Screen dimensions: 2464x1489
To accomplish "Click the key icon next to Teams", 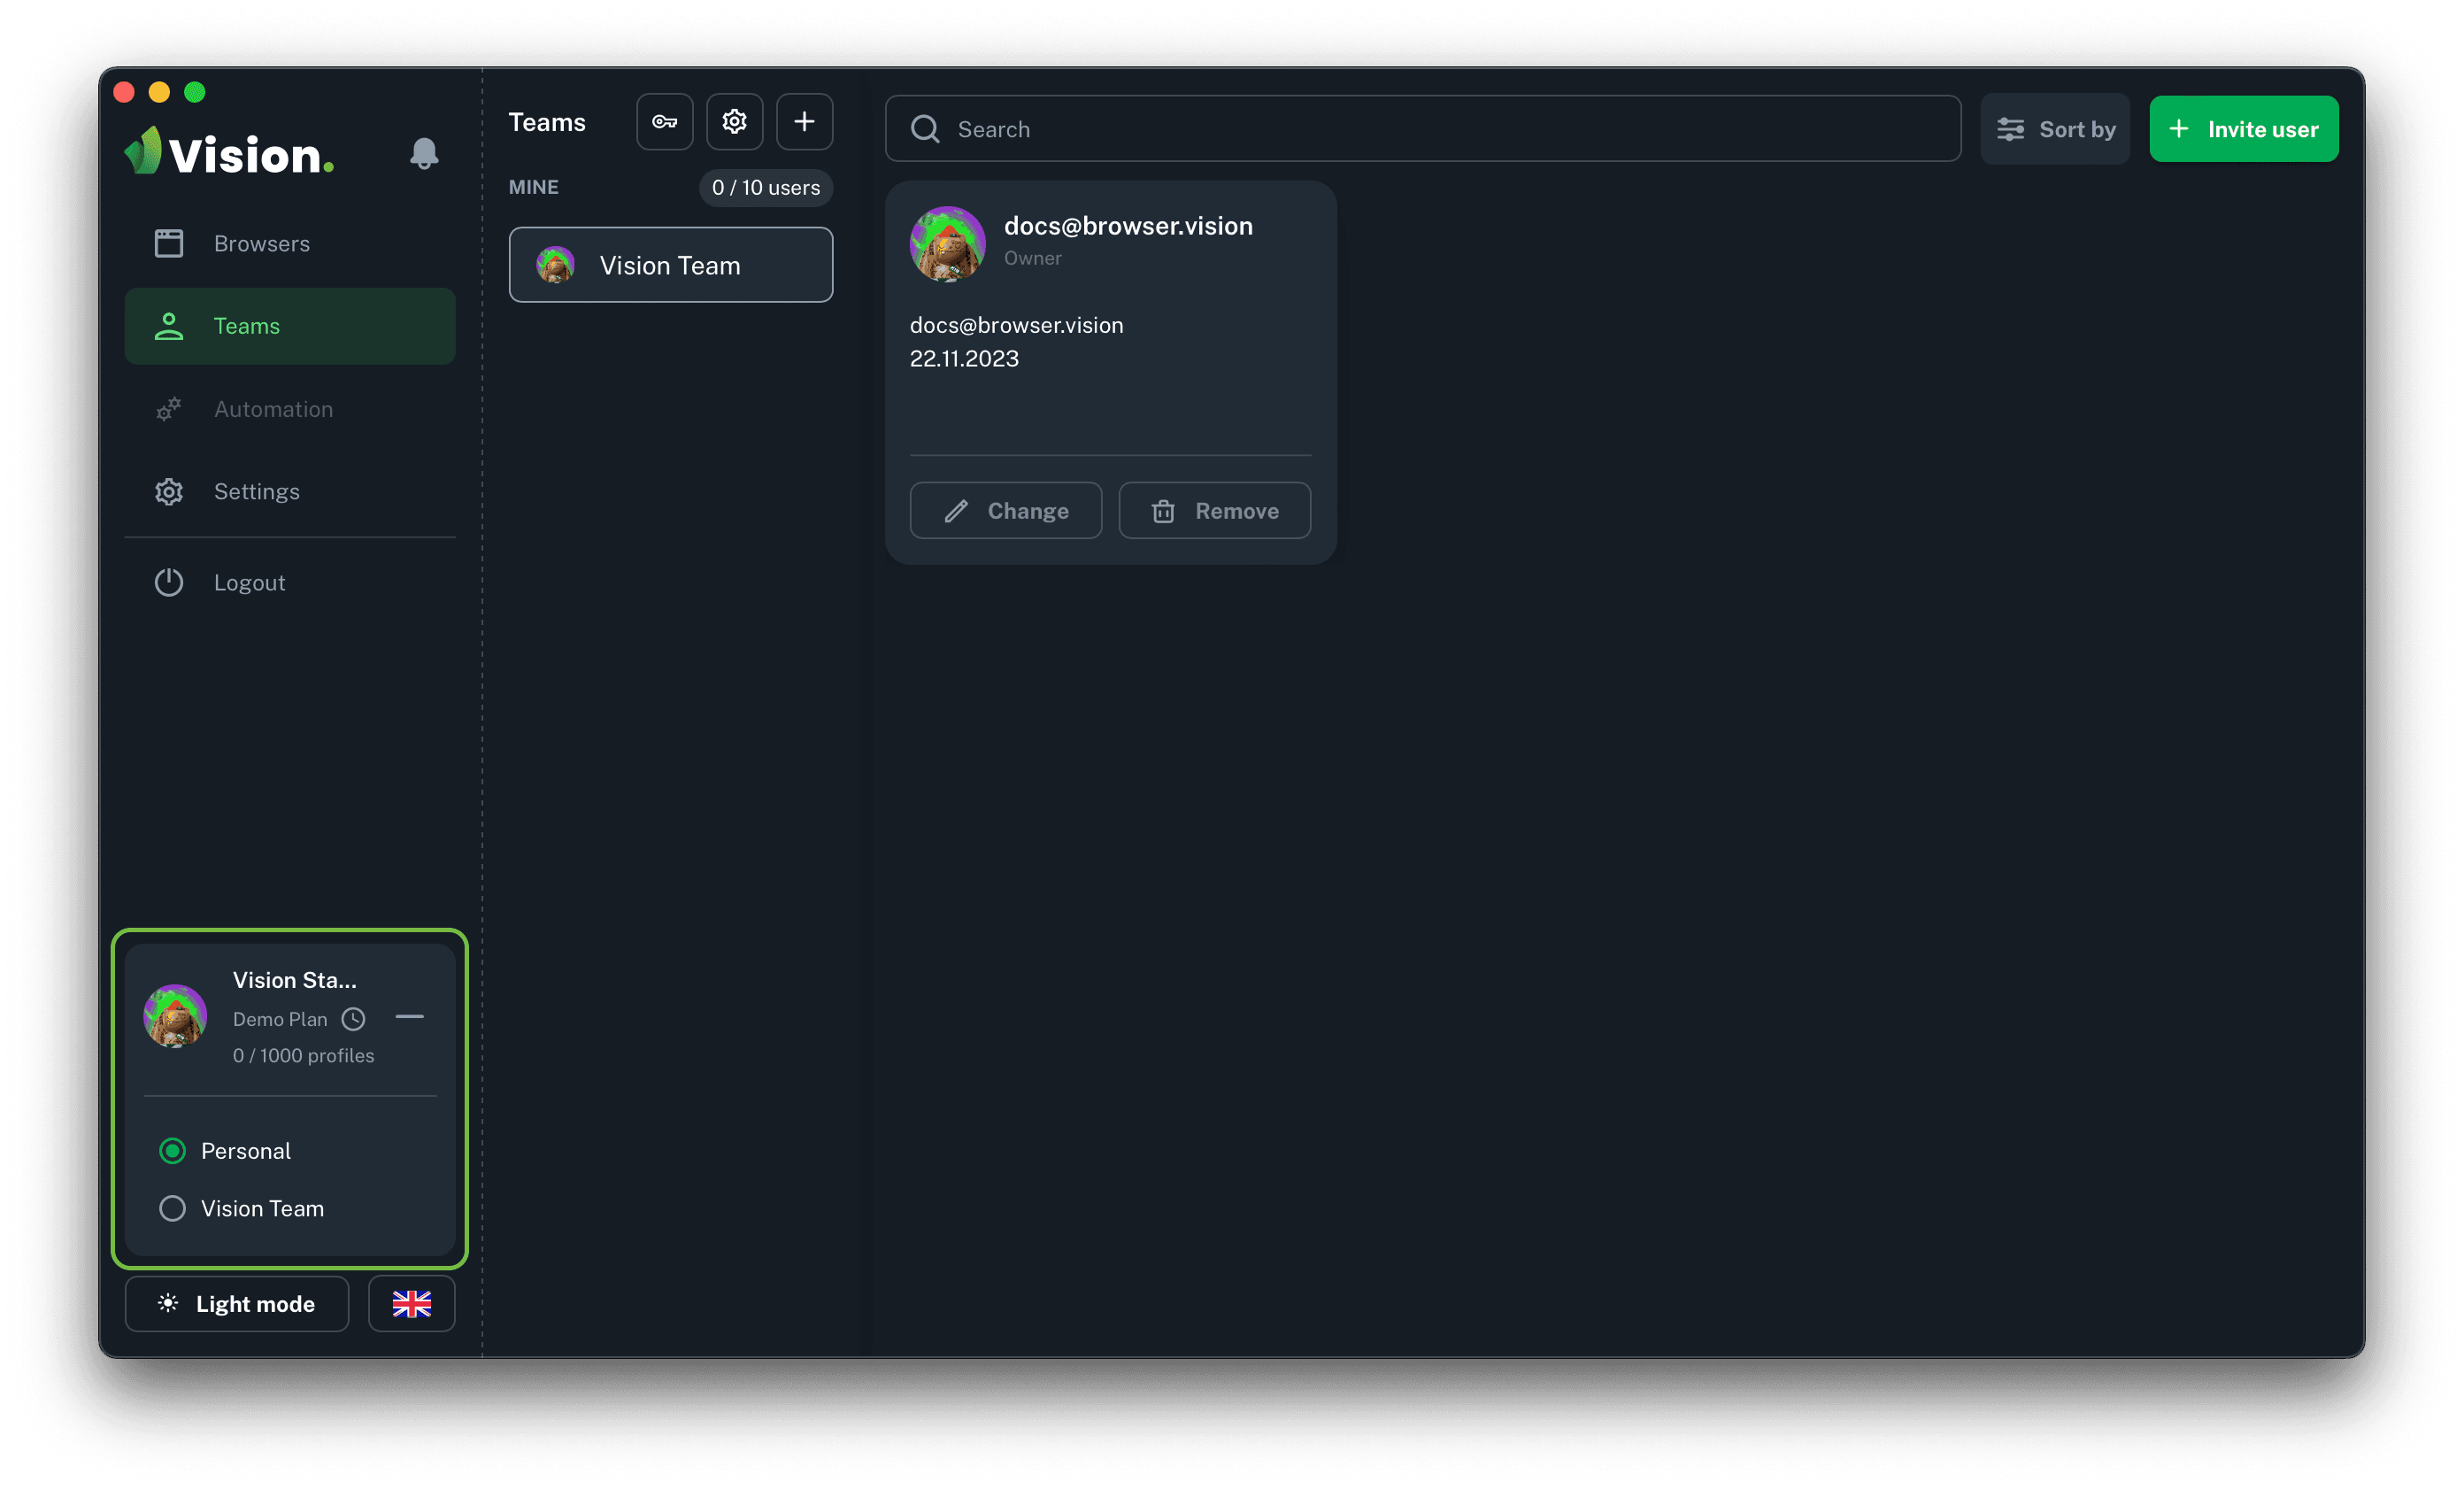I will (x=665, y=122).
